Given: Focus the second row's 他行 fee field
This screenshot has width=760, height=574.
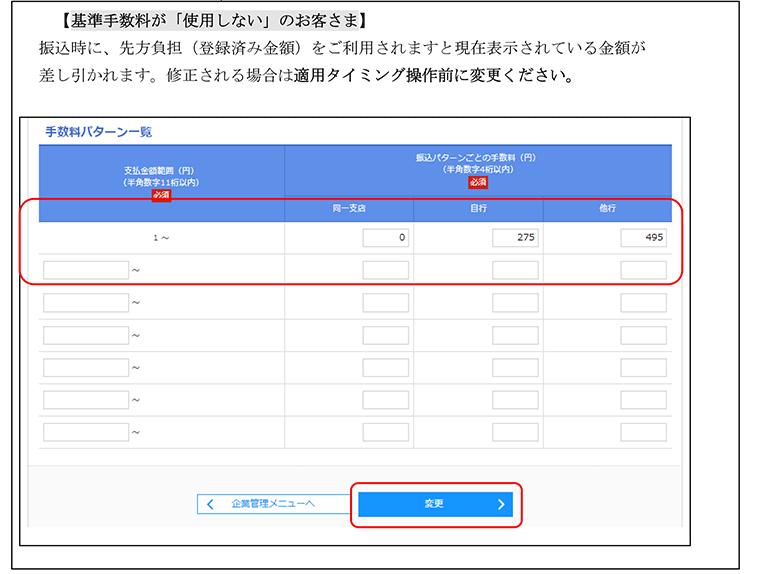Looking at the screenshot, I should coord(644,270).
